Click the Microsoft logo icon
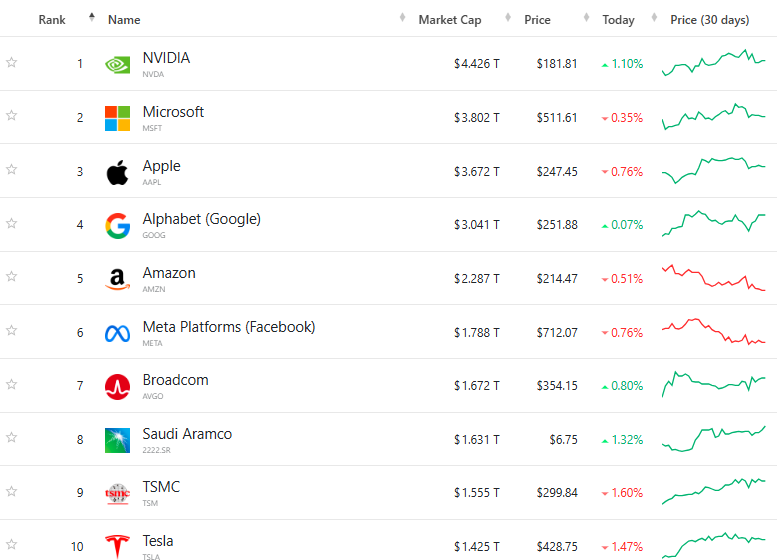 (x=117, y=118)
